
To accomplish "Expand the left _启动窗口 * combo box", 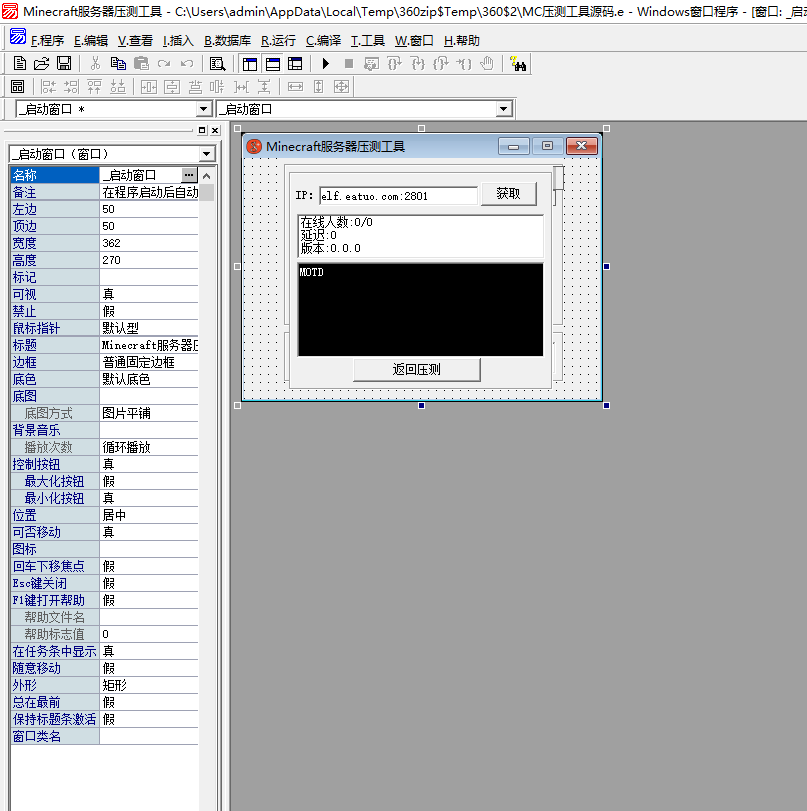I will coord(204,109).
